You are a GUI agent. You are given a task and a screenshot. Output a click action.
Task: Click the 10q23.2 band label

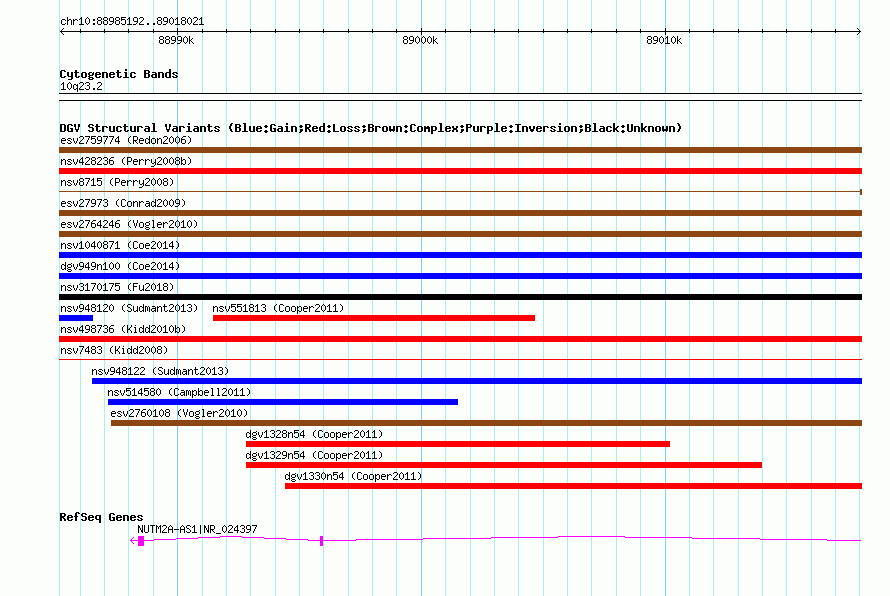(x=81, y=86)
